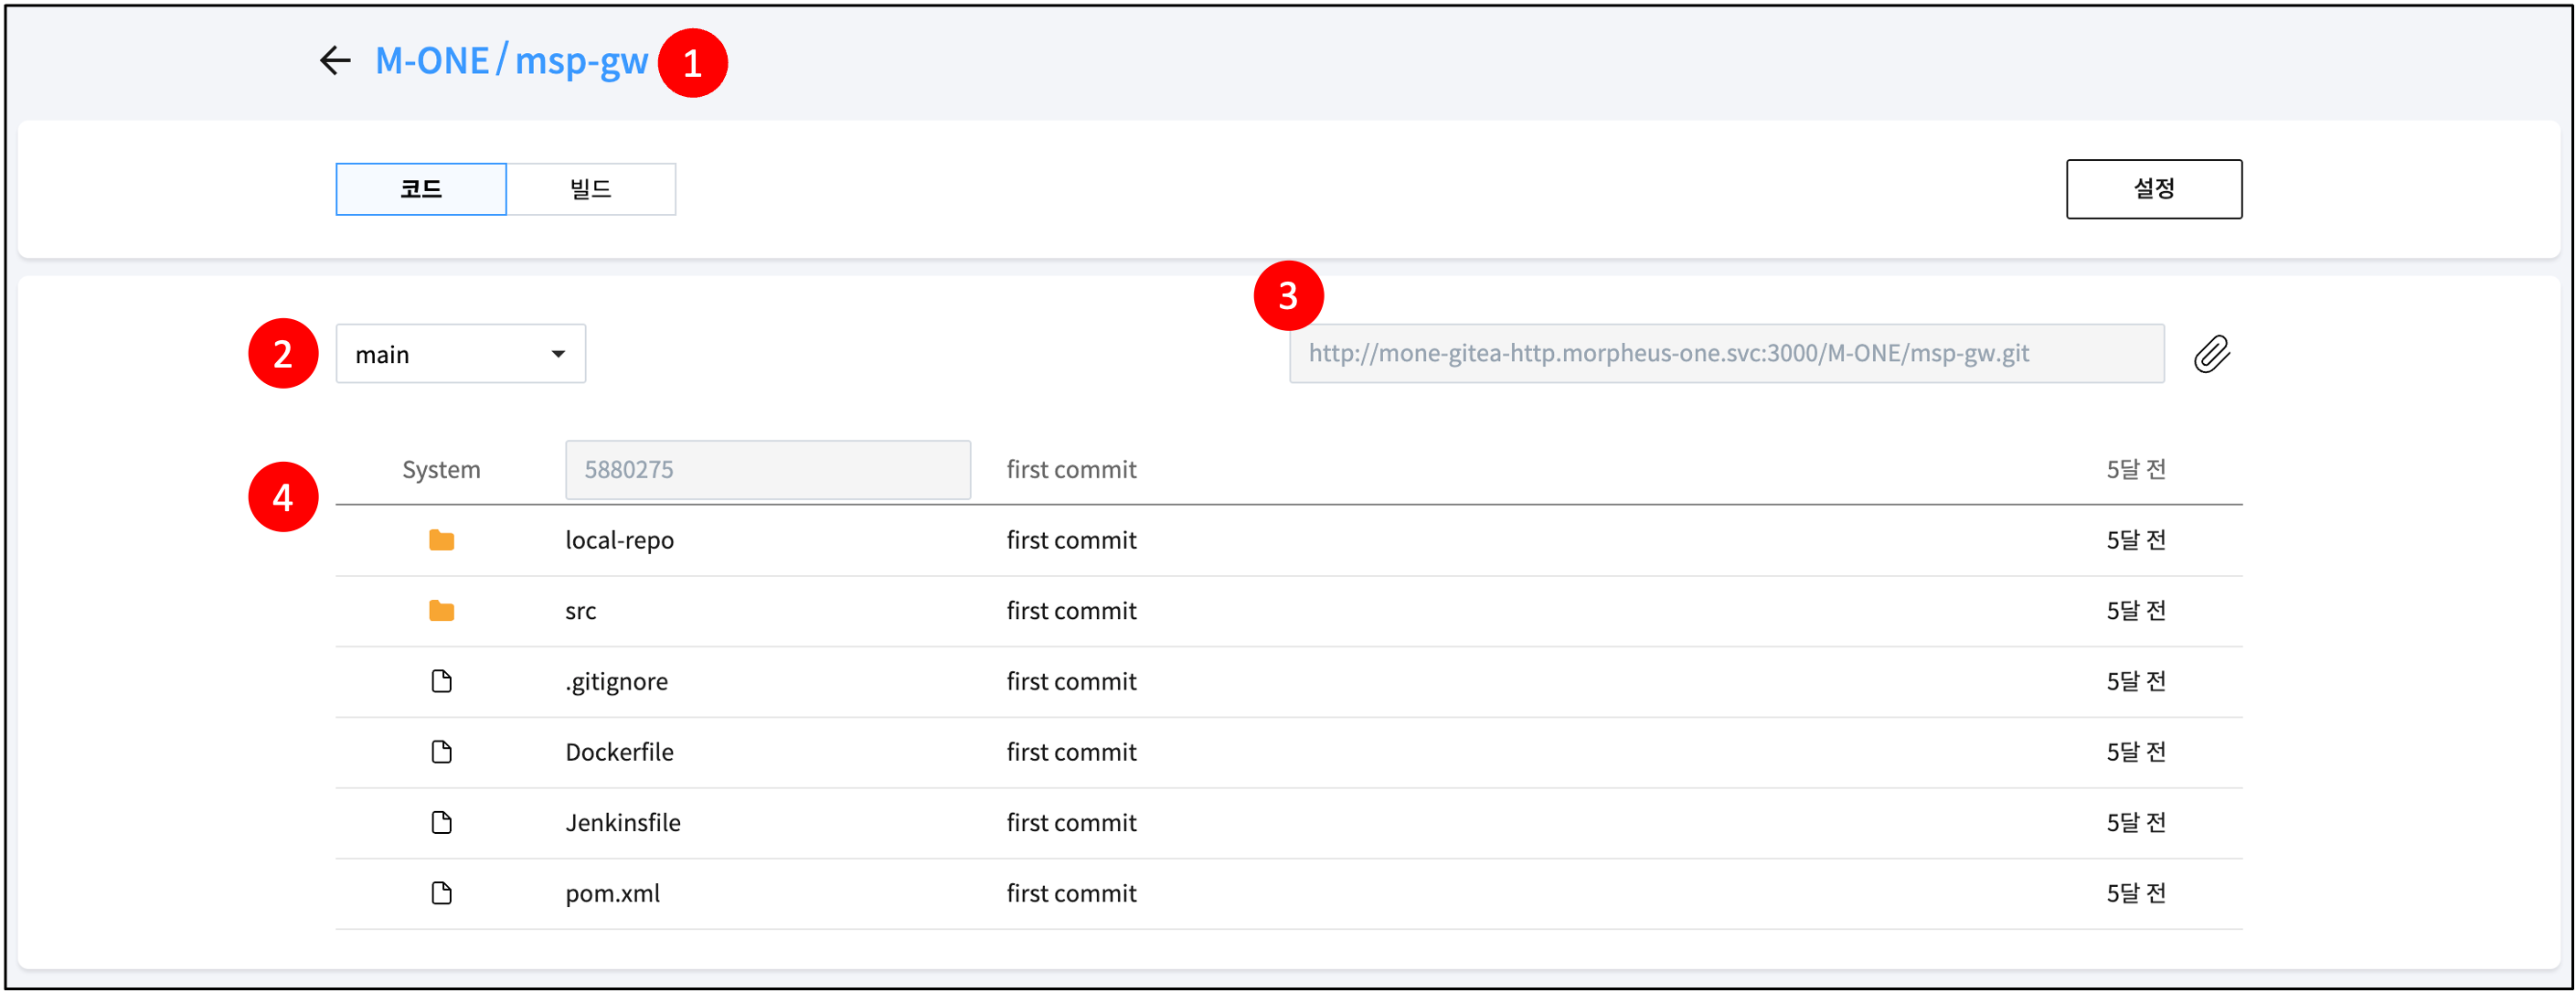This screenshot has height=993, width=2576.
Task: Switch to the 빌드 tab
Action: [x=590, y=189]
